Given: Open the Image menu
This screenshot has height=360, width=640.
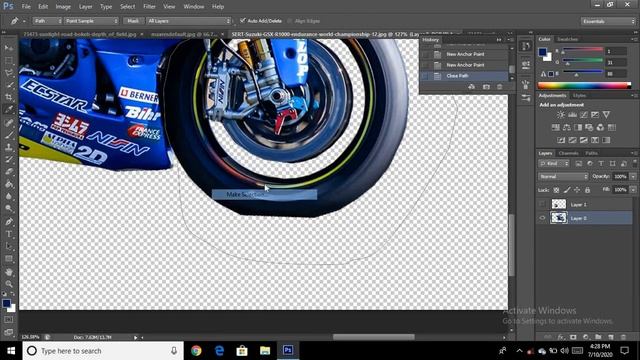Looking at the screenshot, I should (63, 7).
